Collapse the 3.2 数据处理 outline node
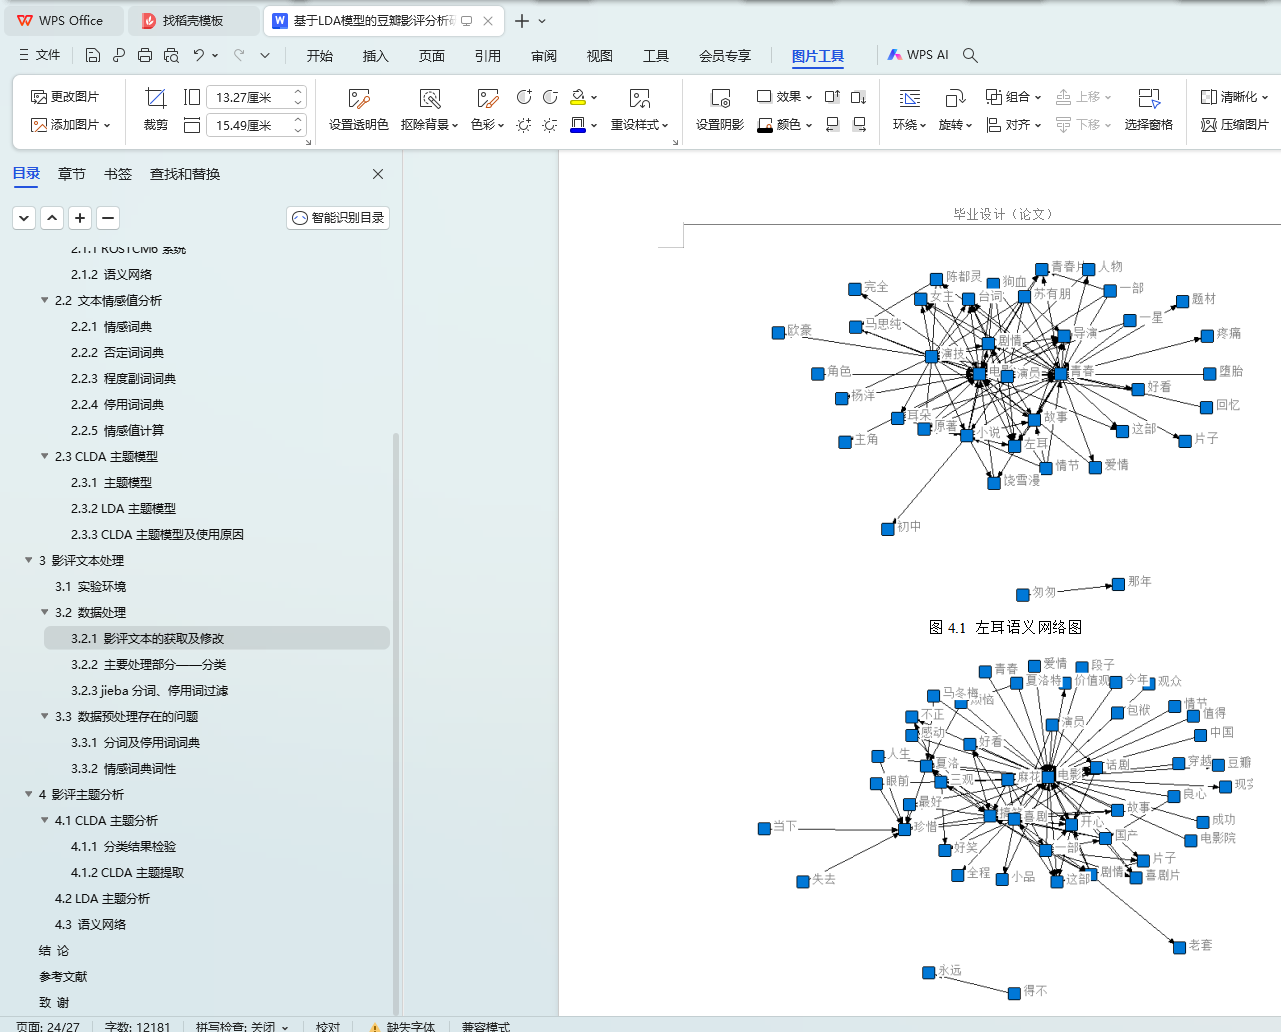Viewport: 1281px width, 1032px height. click(44, 612)
